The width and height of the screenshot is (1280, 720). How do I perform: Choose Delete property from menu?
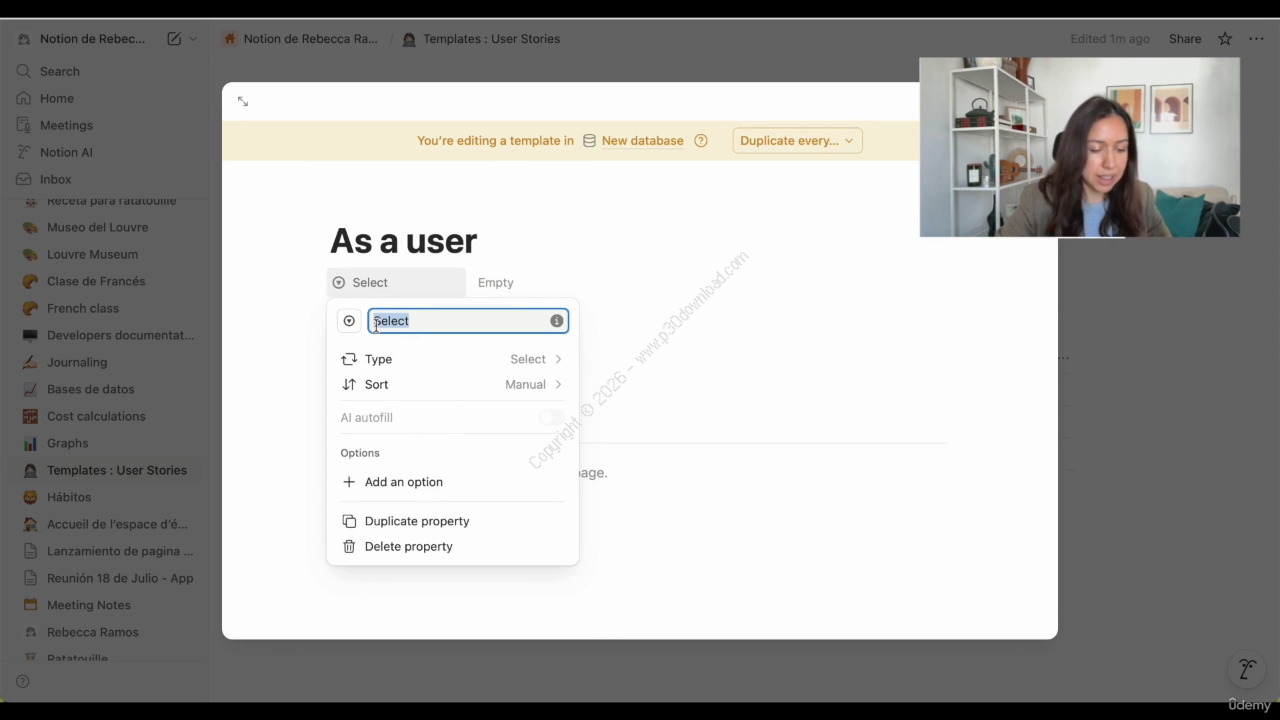tap(408, 546)
